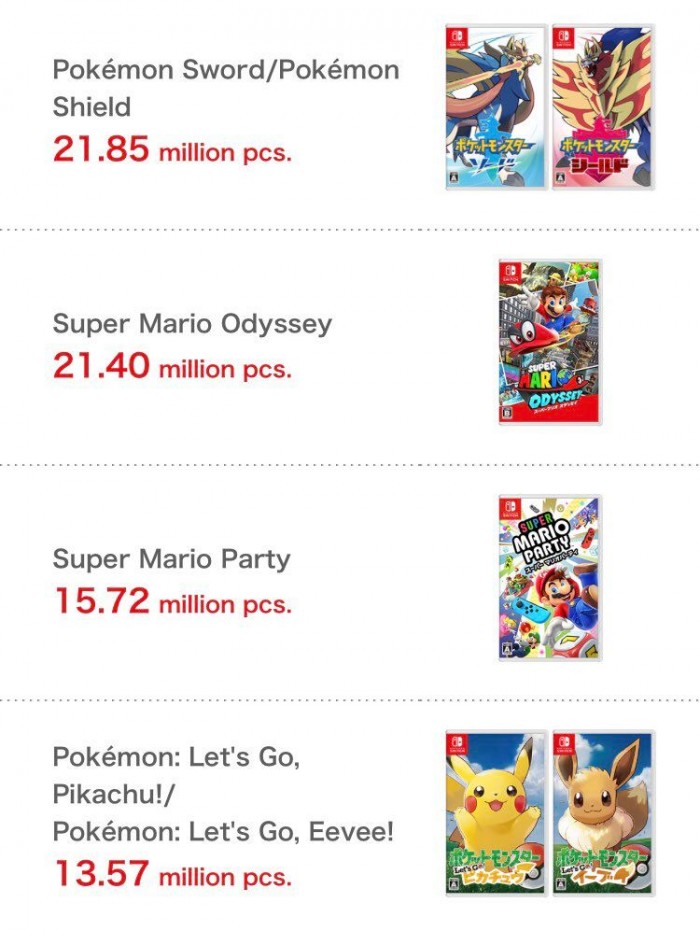Click the Switch logo on Mario Party cover

(511, 508)
